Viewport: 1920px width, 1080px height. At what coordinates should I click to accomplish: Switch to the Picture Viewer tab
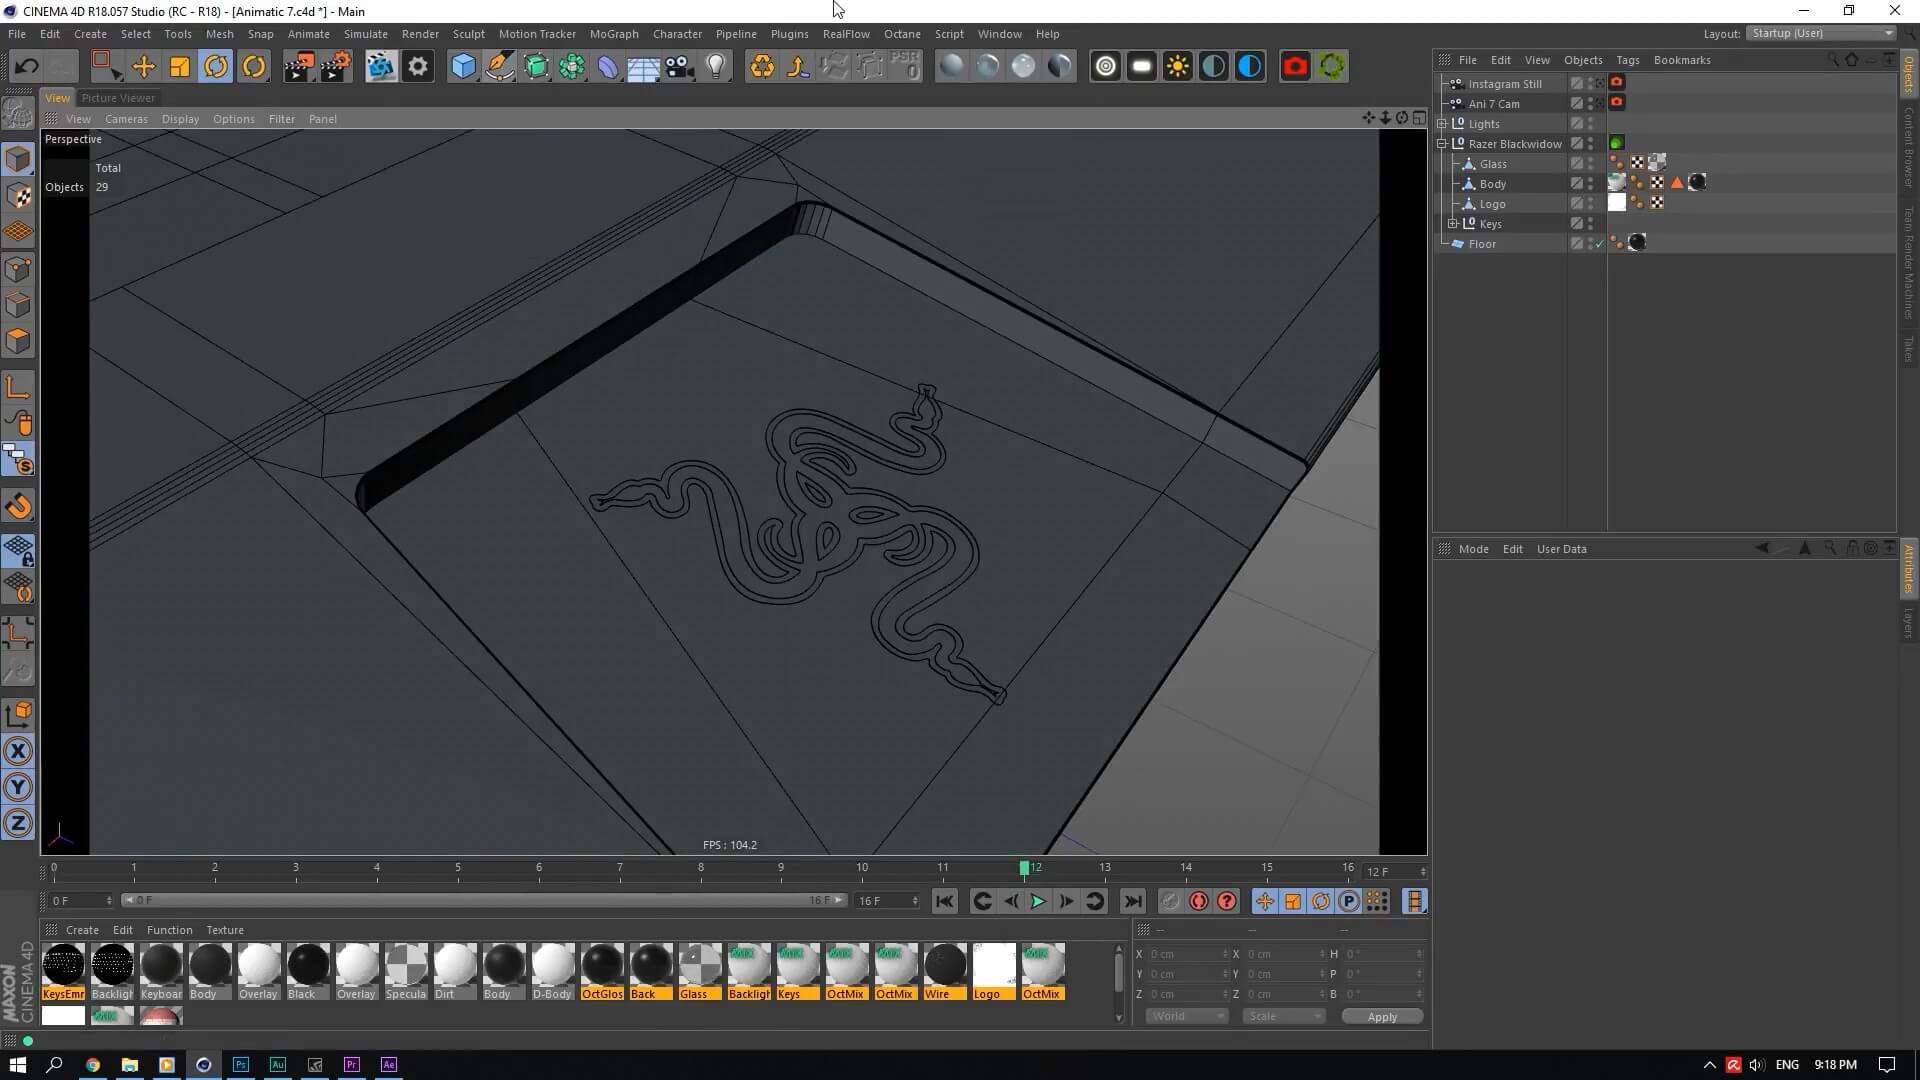tap(118, 98)
